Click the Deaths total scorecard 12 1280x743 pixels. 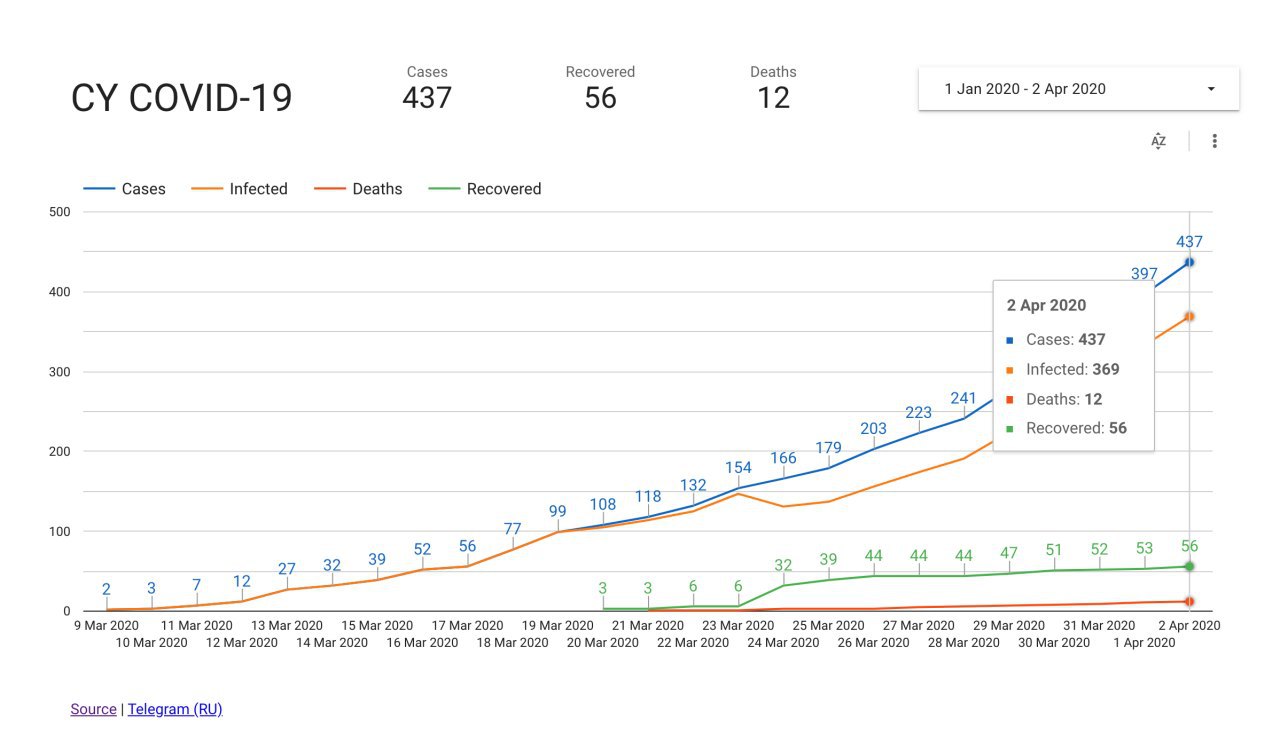click(773, 97)
